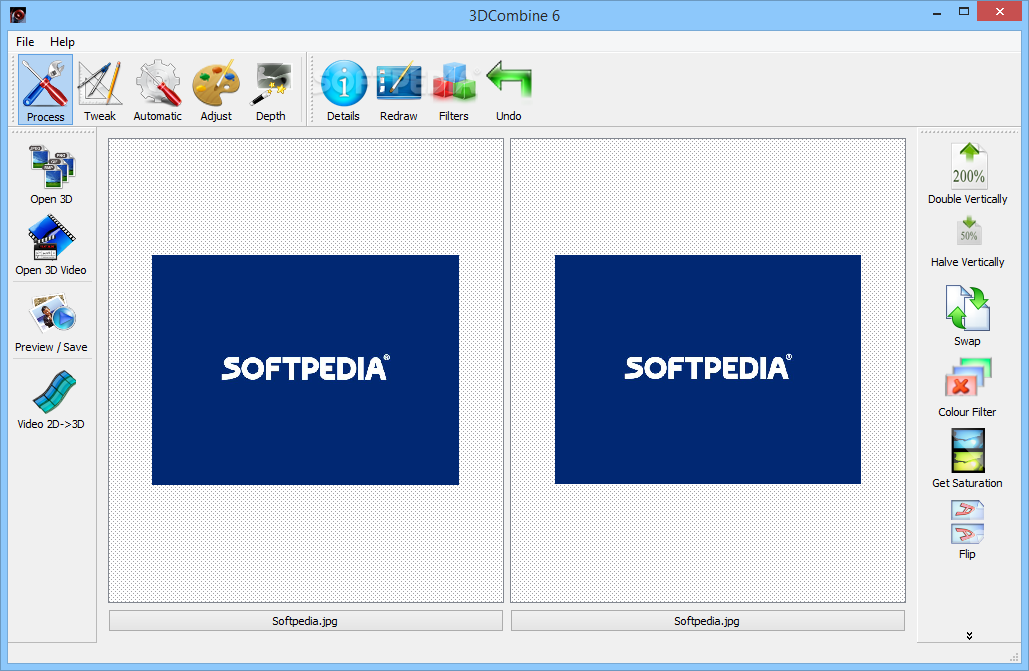
Task: Click Open 3D images icon
Action: (x=52, y=174)
